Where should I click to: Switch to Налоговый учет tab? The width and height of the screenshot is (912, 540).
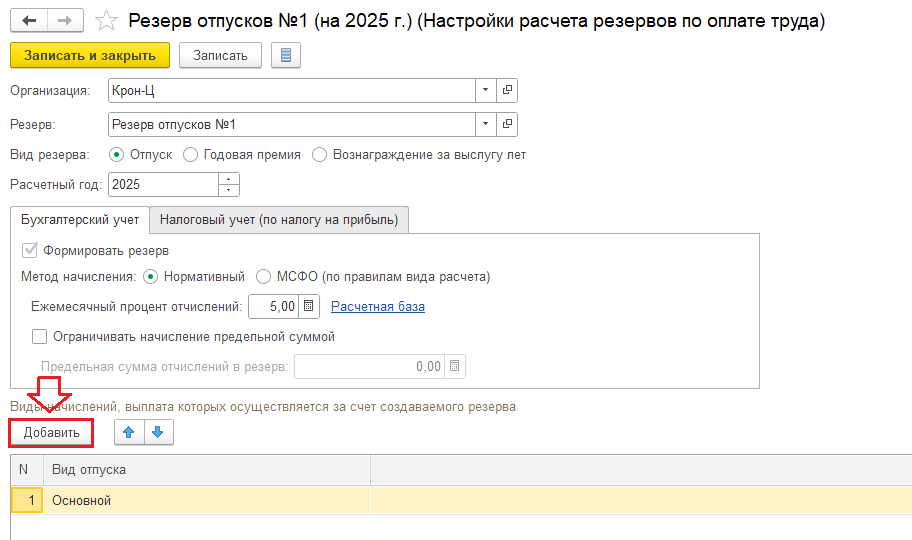point(279,220)
